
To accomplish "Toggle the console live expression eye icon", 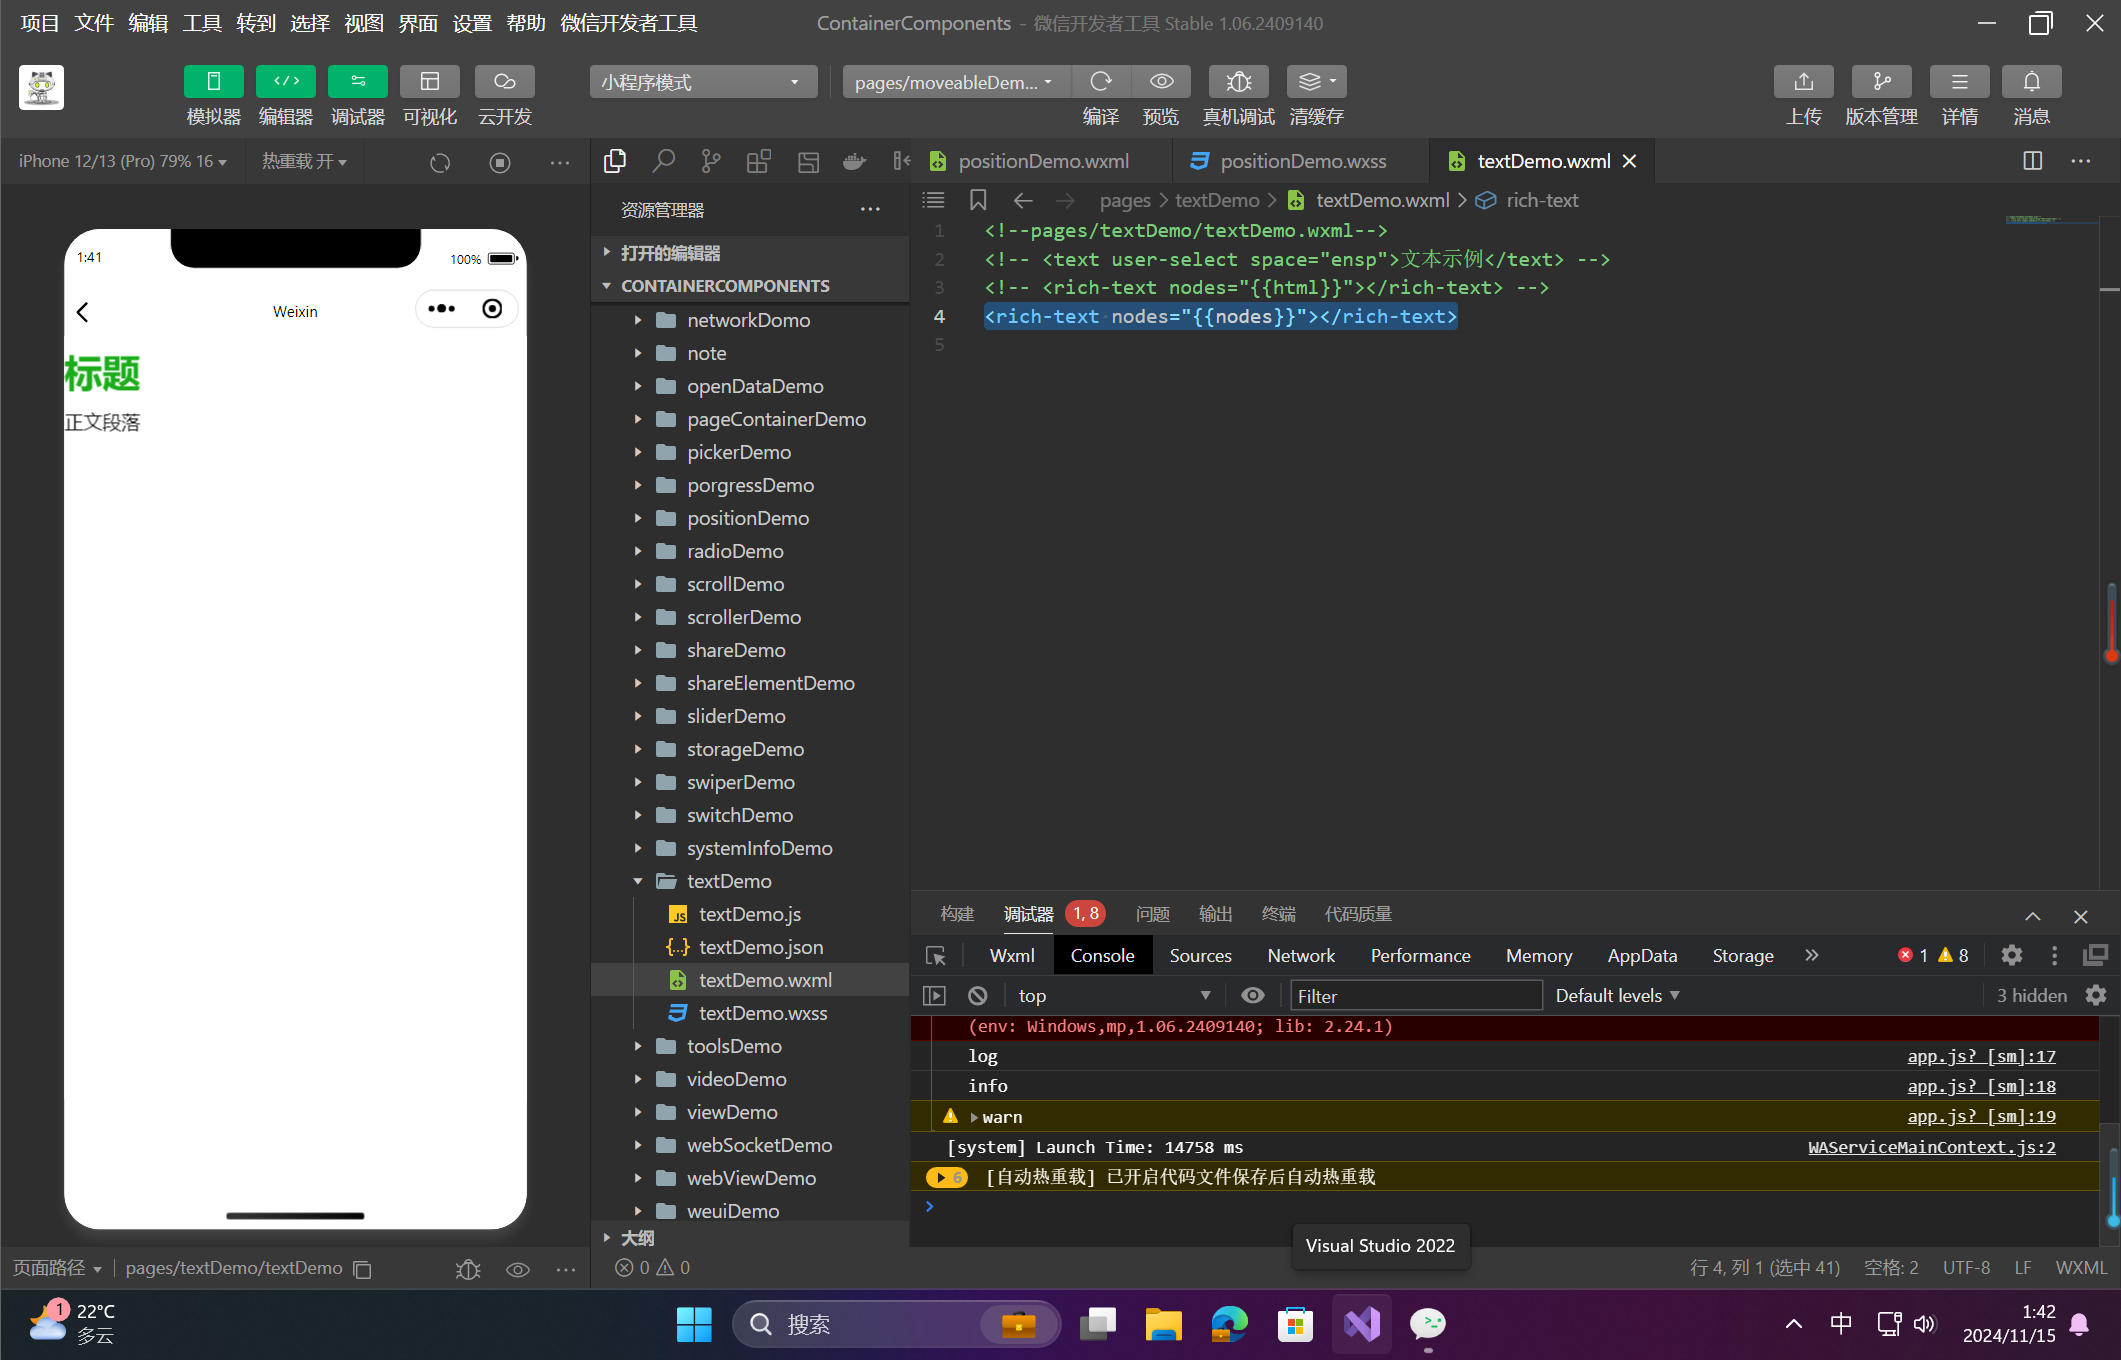I will pos(1252,996).
